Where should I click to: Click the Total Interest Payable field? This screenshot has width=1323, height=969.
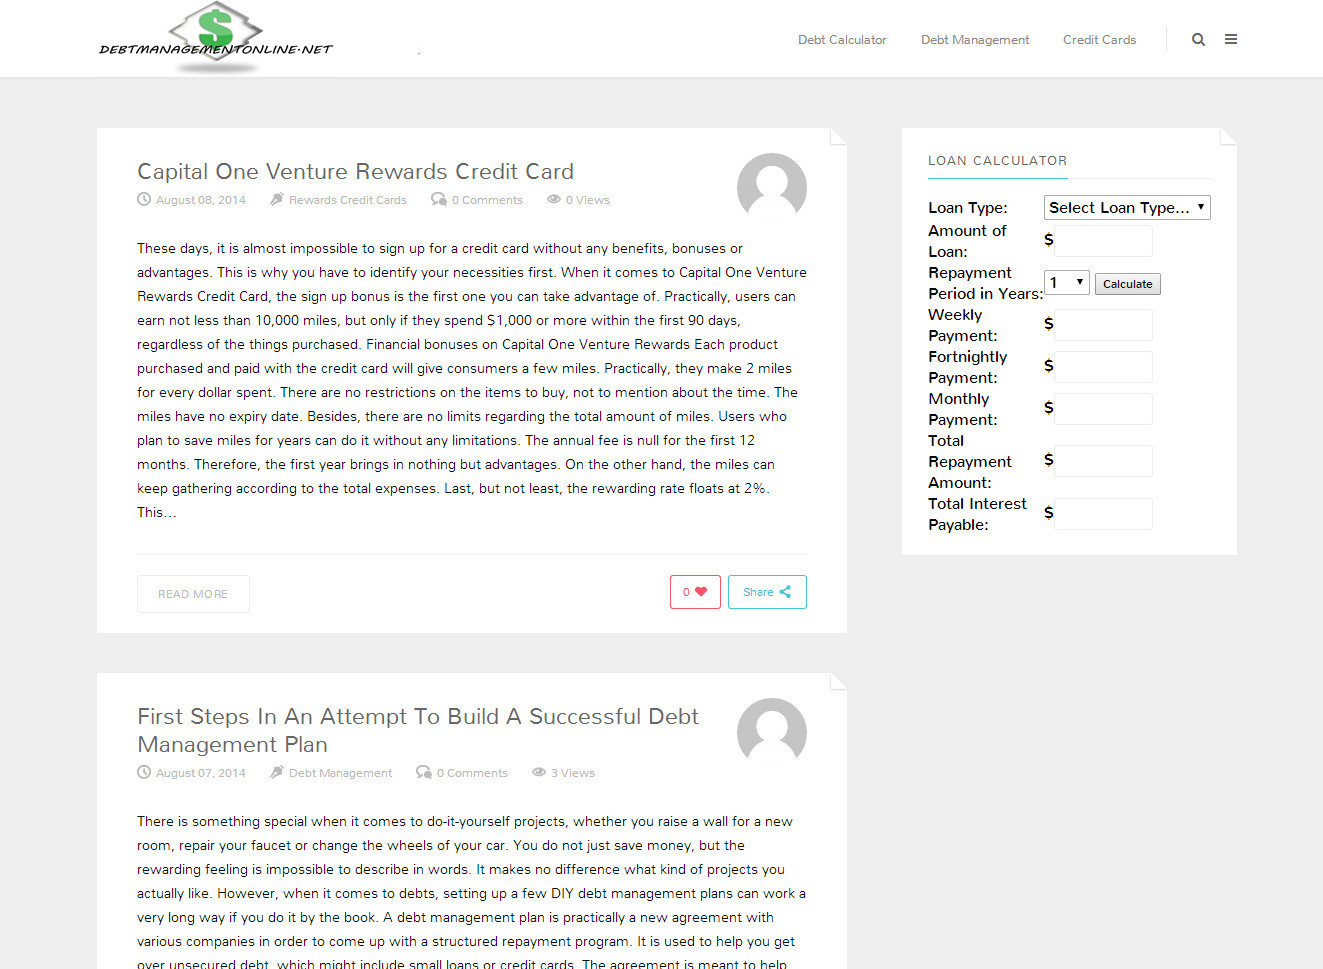1103,514
